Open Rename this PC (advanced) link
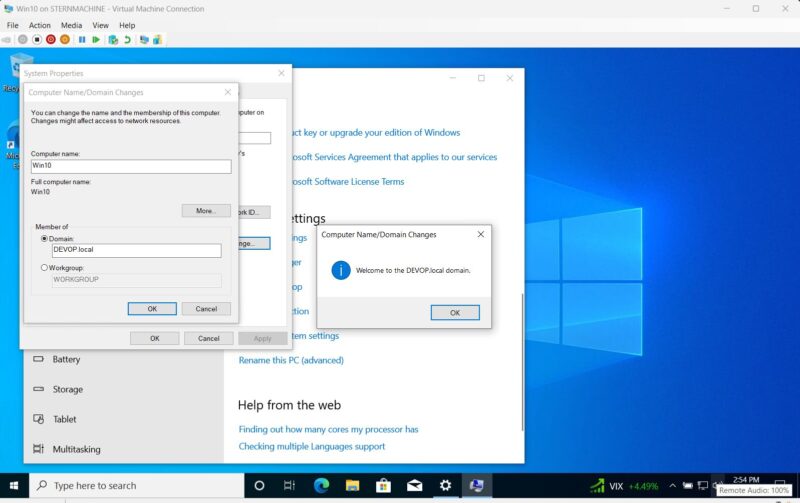The width and height of the screenshot is (800, 503). pos(291,360)
